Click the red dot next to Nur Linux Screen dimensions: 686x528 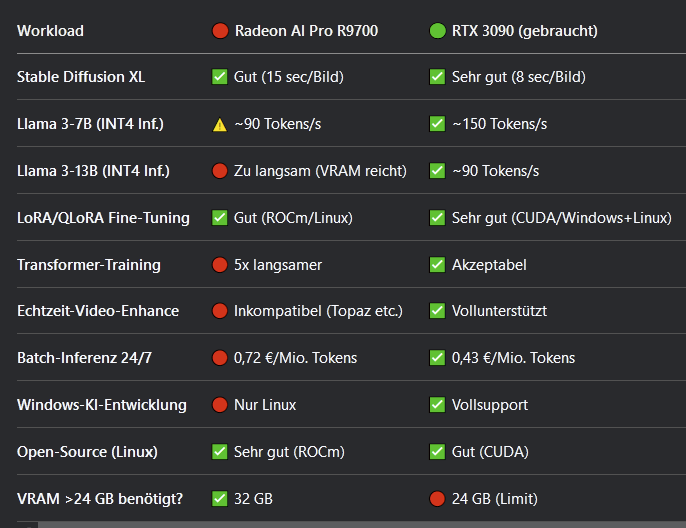220,405
